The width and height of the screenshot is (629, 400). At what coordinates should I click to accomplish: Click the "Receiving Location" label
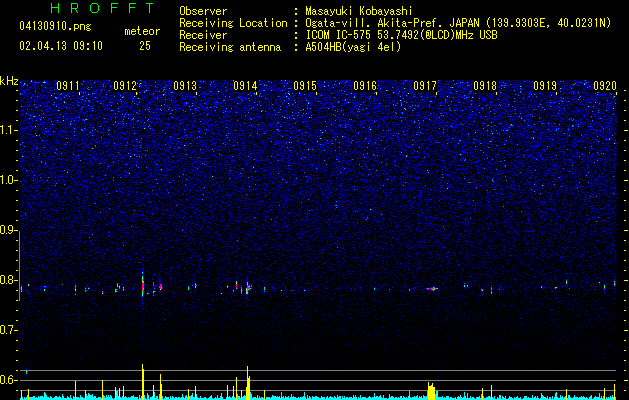[233, 23]
